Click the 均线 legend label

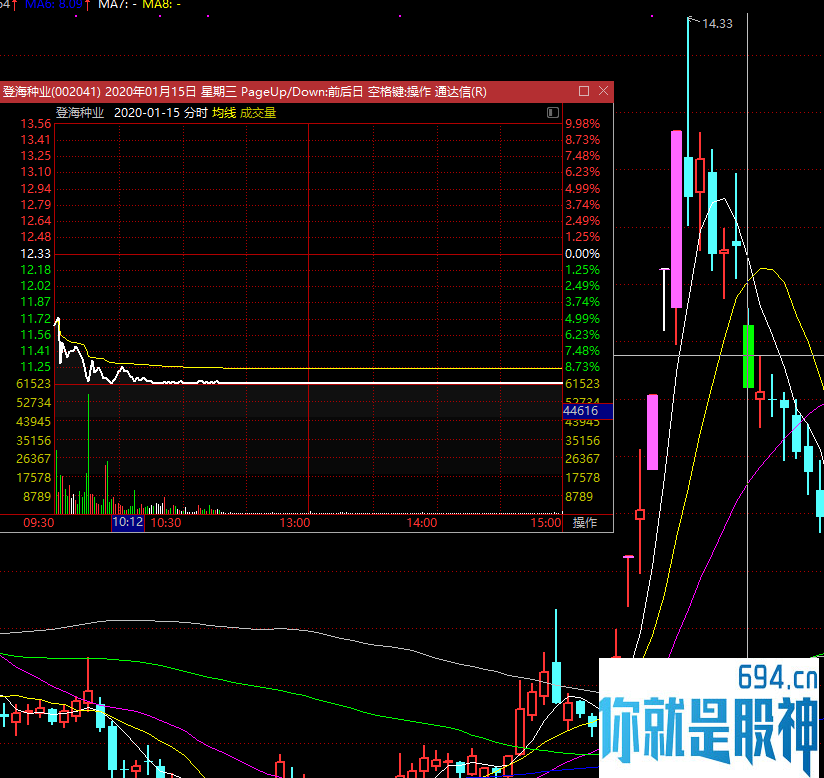coord(224,113)
